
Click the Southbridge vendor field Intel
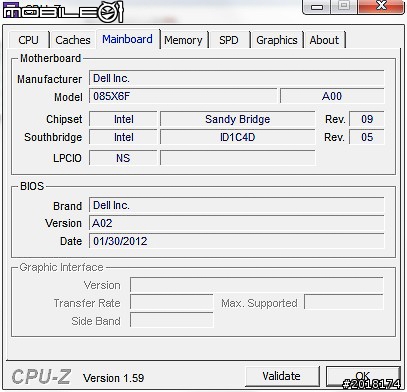123,137
